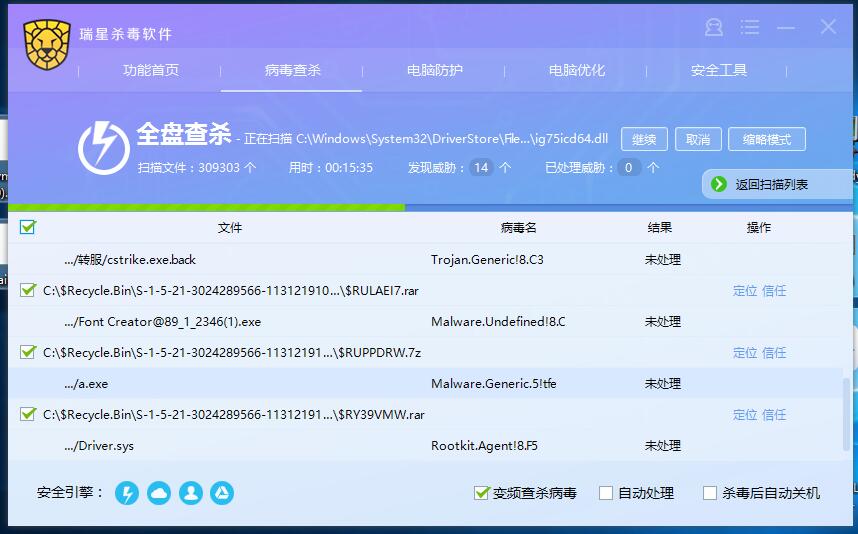Screen dimensions: 858x534
Task: Click the 发现威胁 count 14
Action: (482, 167)
